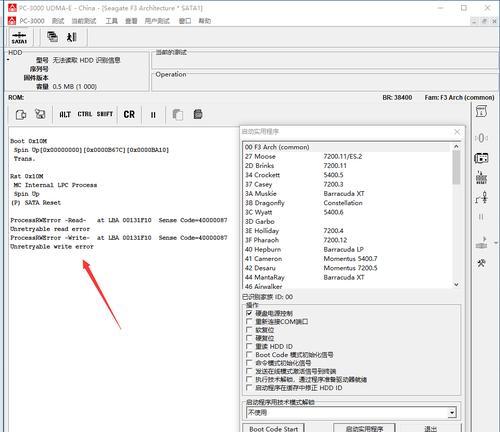500x432 pixels.
Task: Click the exit utility icon beside stacked windows
Action: 72,37
